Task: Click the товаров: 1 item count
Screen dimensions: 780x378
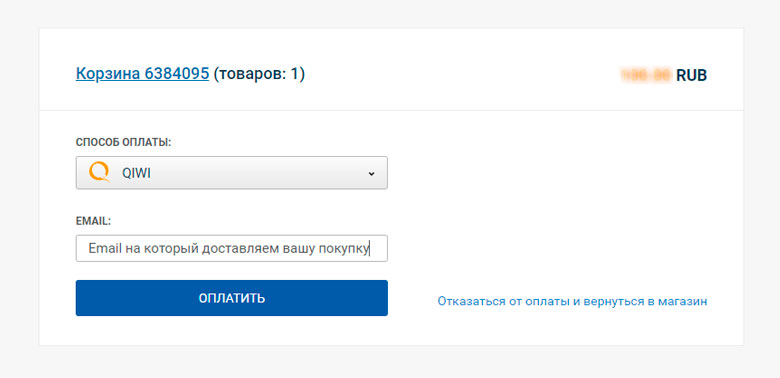Action: click(259, 74)
